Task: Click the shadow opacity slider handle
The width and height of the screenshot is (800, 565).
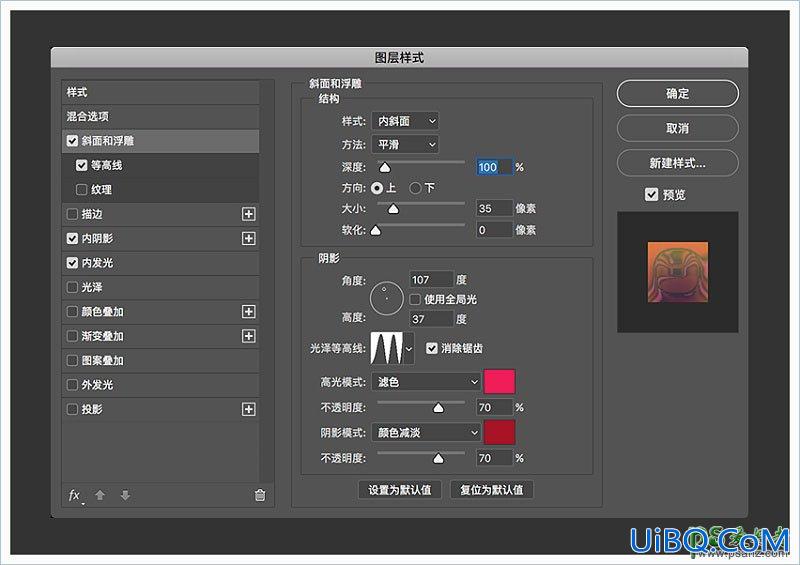Action: 438,458
